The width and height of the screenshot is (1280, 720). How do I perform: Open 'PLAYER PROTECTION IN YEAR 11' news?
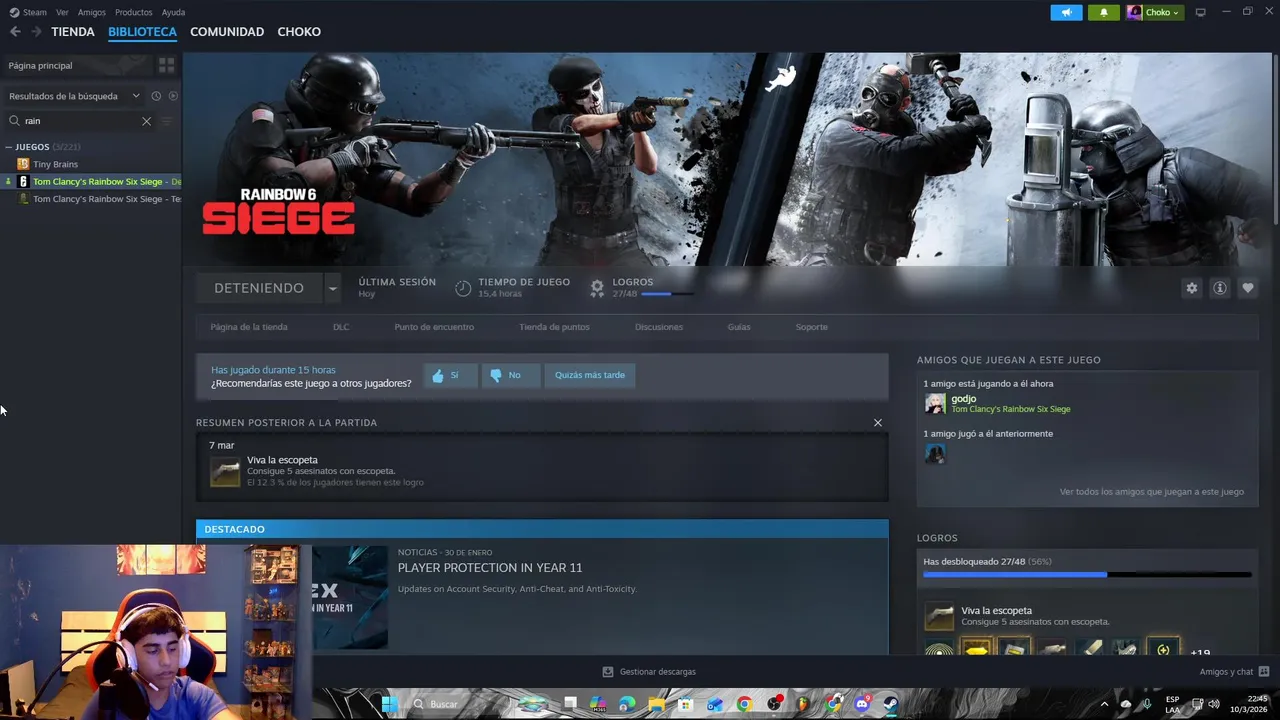[490, 568]
